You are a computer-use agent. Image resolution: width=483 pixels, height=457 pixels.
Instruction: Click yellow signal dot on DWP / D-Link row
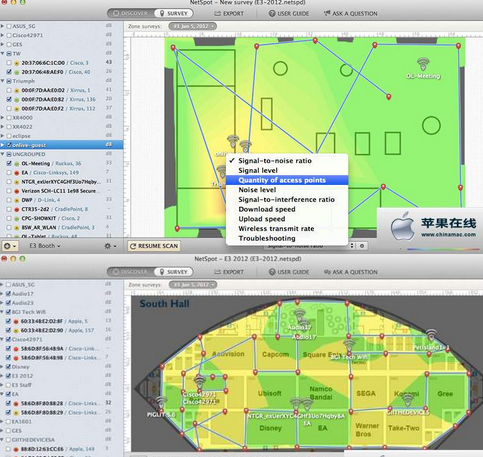16,200
